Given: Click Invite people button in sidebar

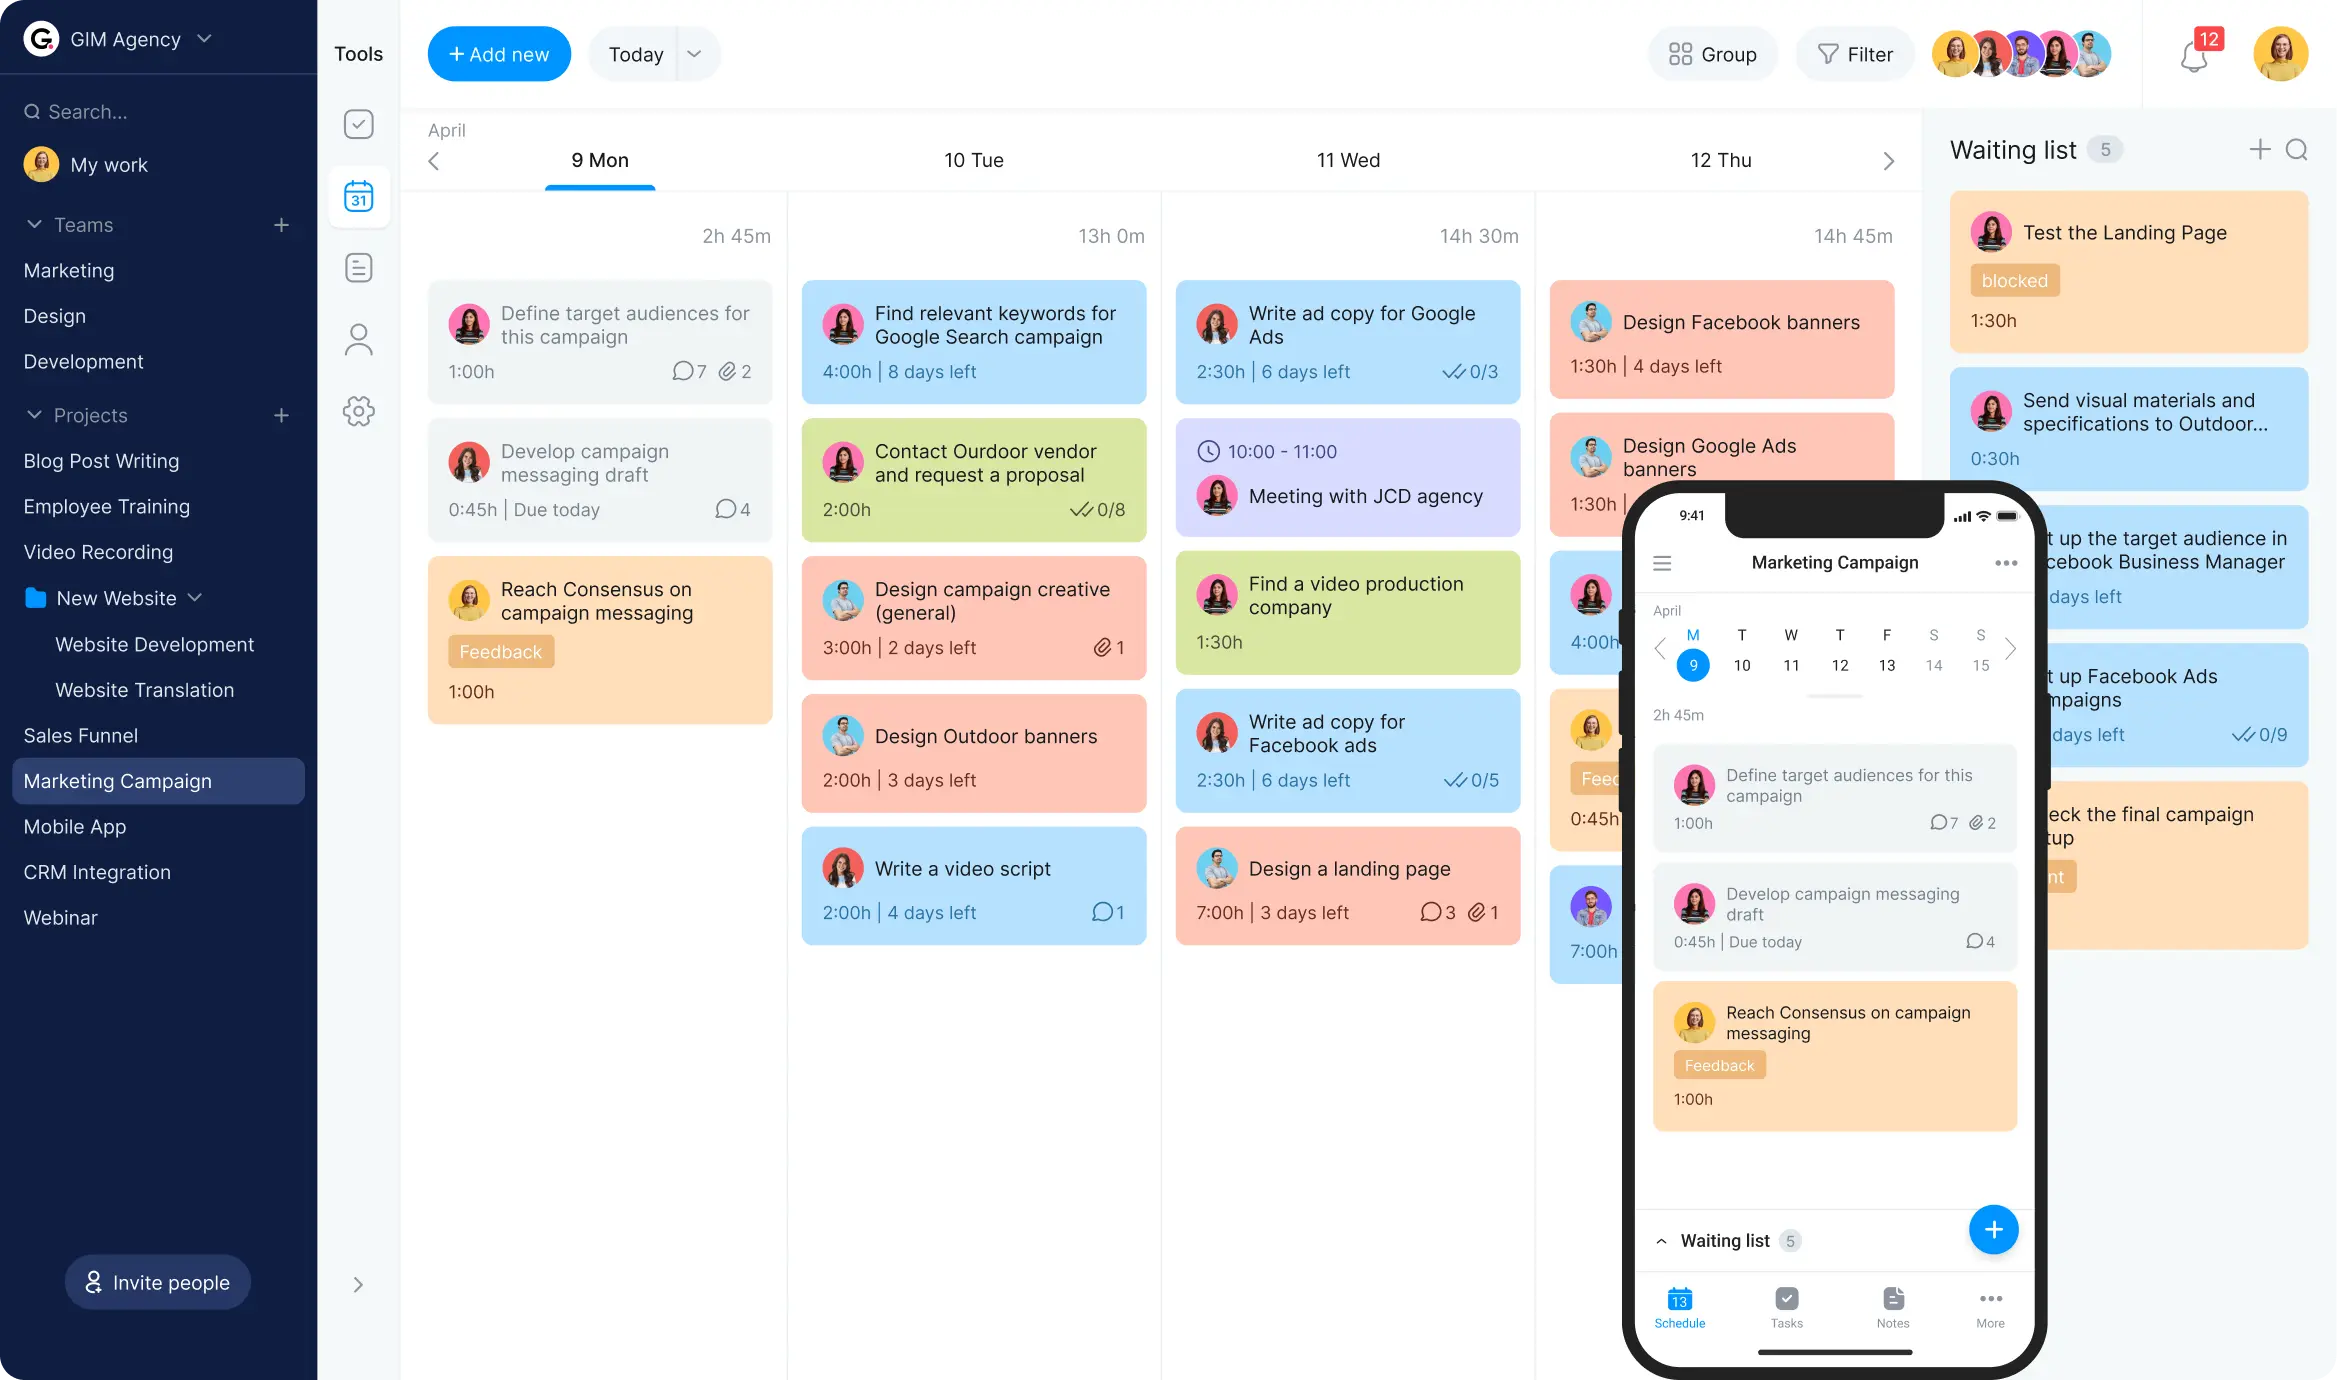Looking at the screenshot, I should click(159, 1283).
